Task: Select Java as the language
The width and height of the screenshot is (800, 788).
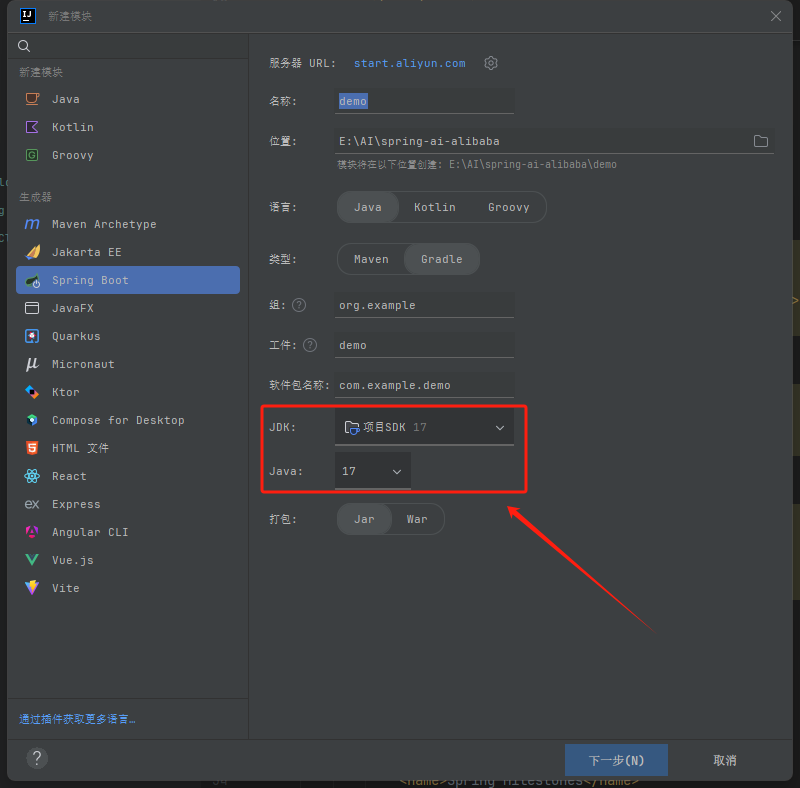Action: point(368,207)
